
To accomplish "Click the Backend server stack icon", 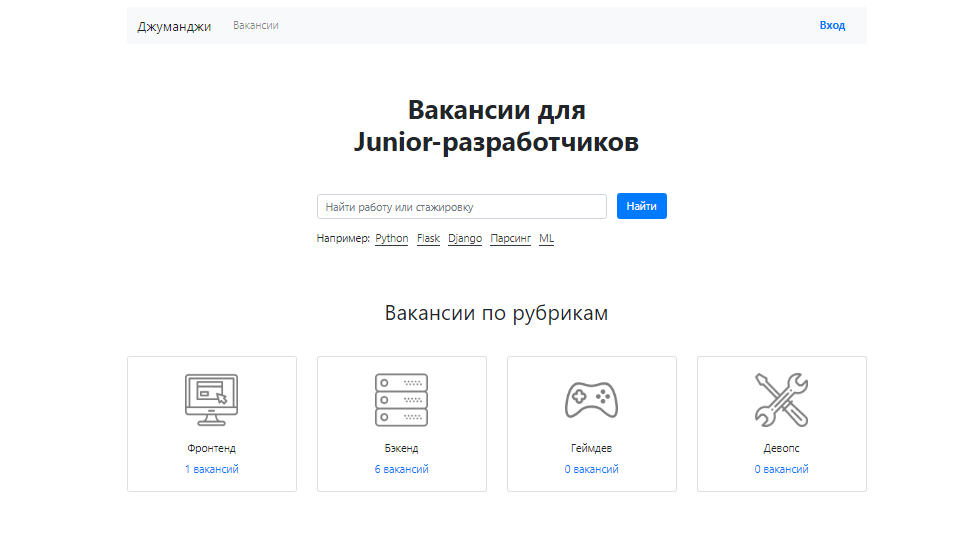I will (401, 399).
